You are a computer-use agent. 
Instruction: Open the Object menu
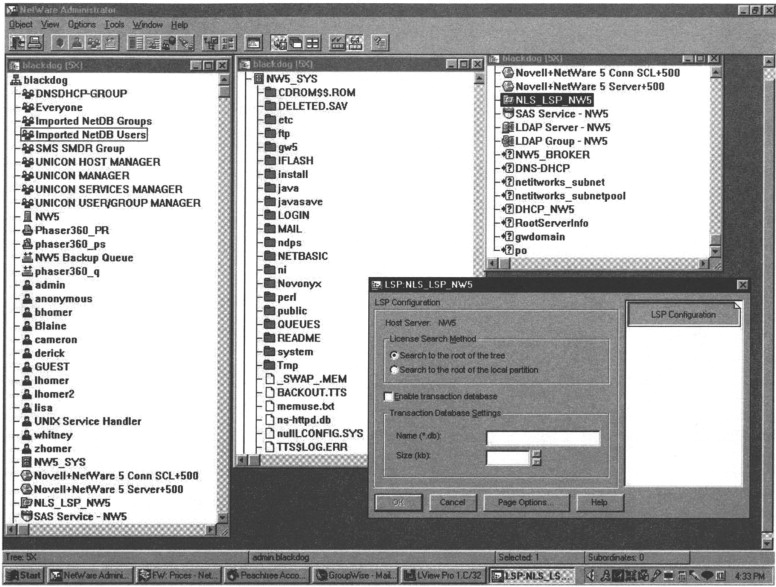21,24
